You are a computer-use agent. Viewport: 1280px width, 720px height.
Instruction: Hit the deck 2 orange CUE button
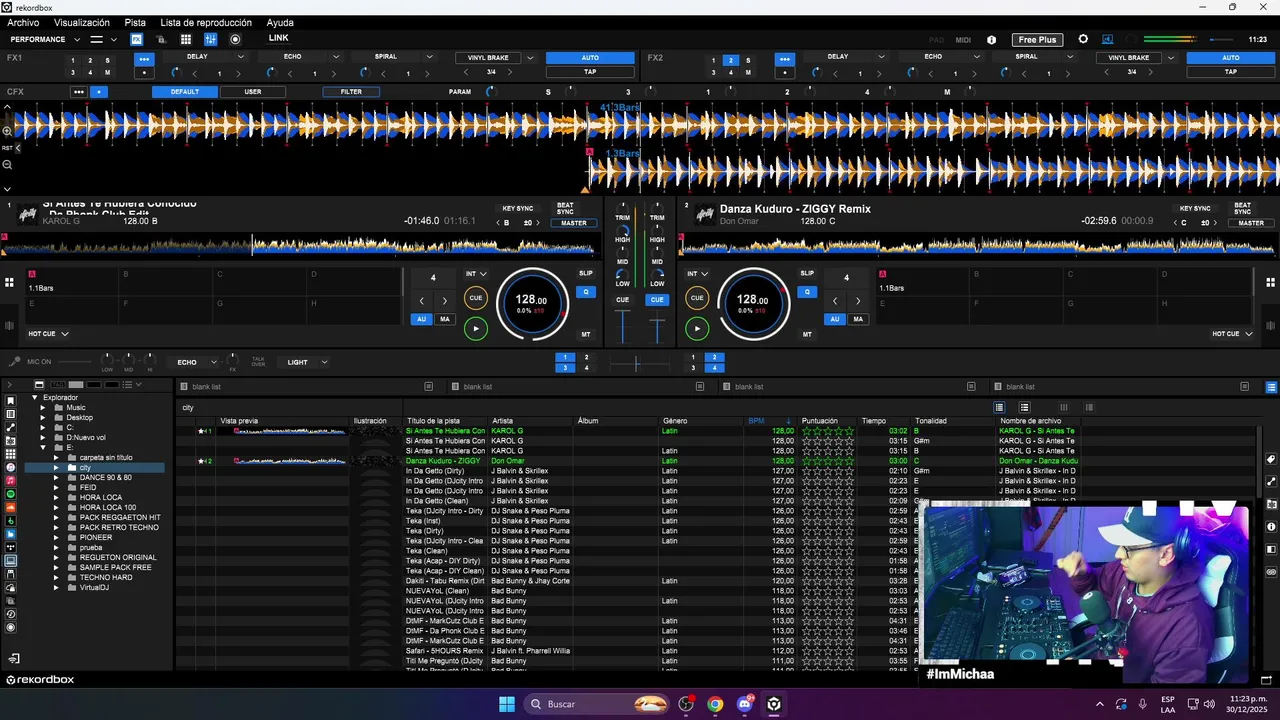pos(697,298)
